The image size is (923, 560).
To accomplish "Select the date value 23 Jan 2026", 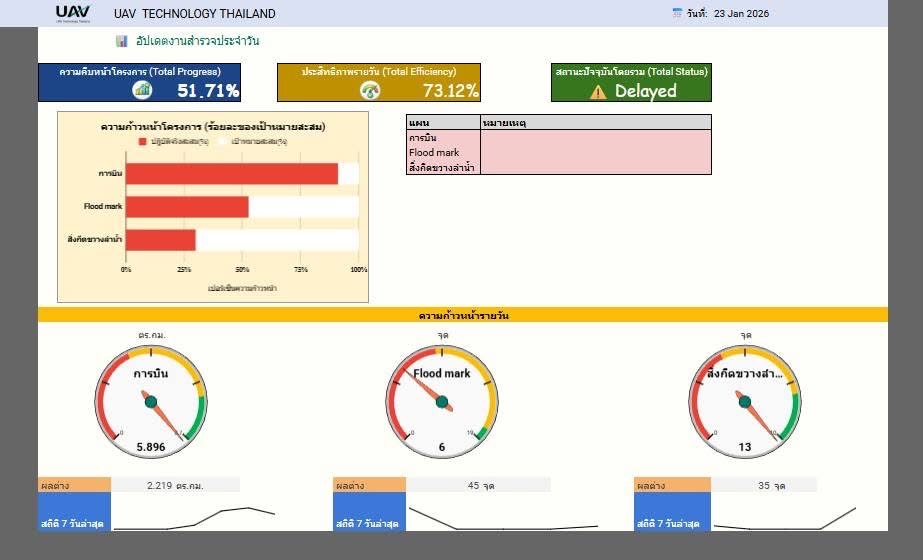I will coord(741,14).
